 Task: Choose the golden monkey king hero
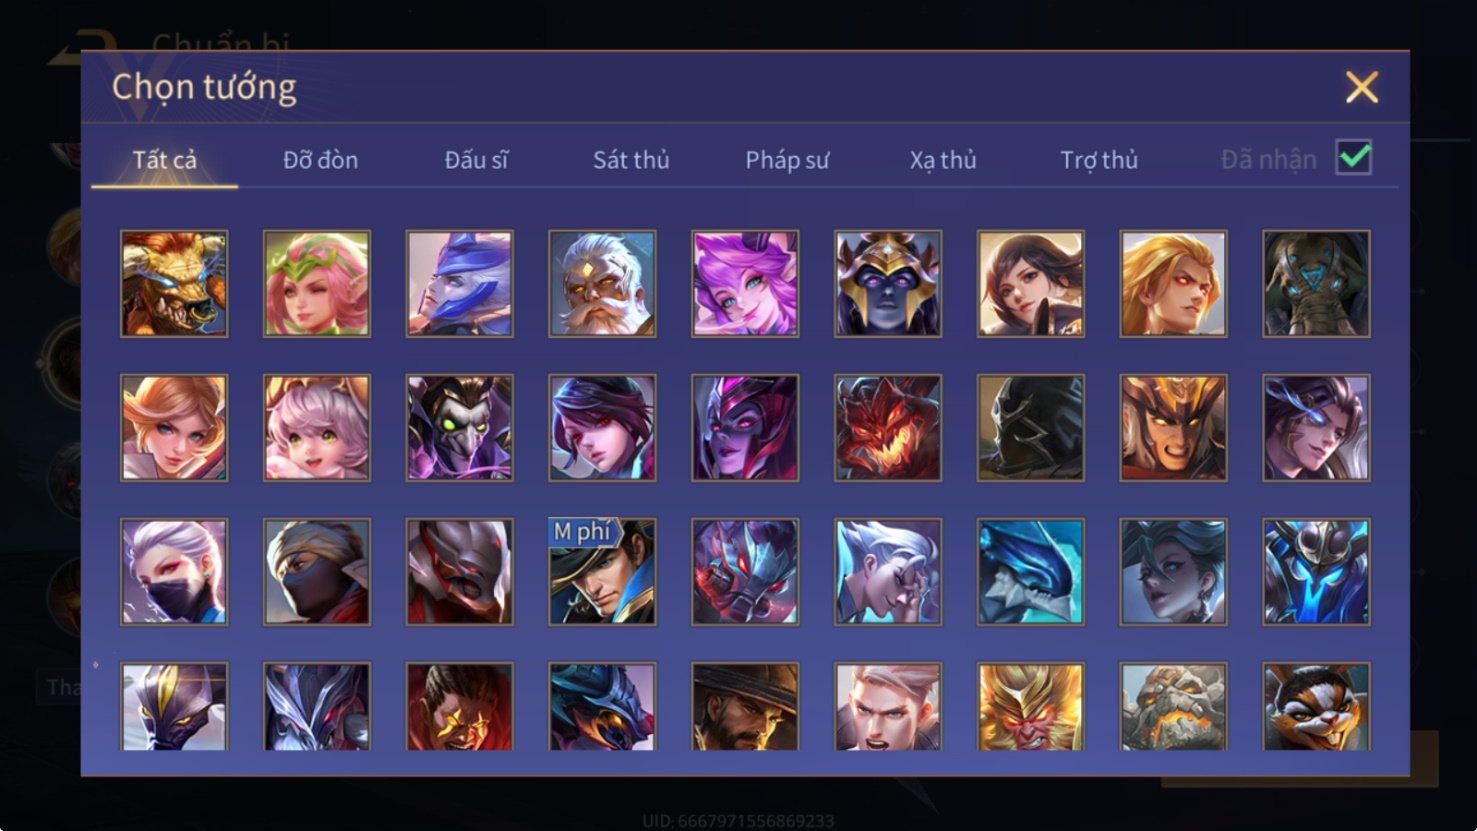point(1031,706)
